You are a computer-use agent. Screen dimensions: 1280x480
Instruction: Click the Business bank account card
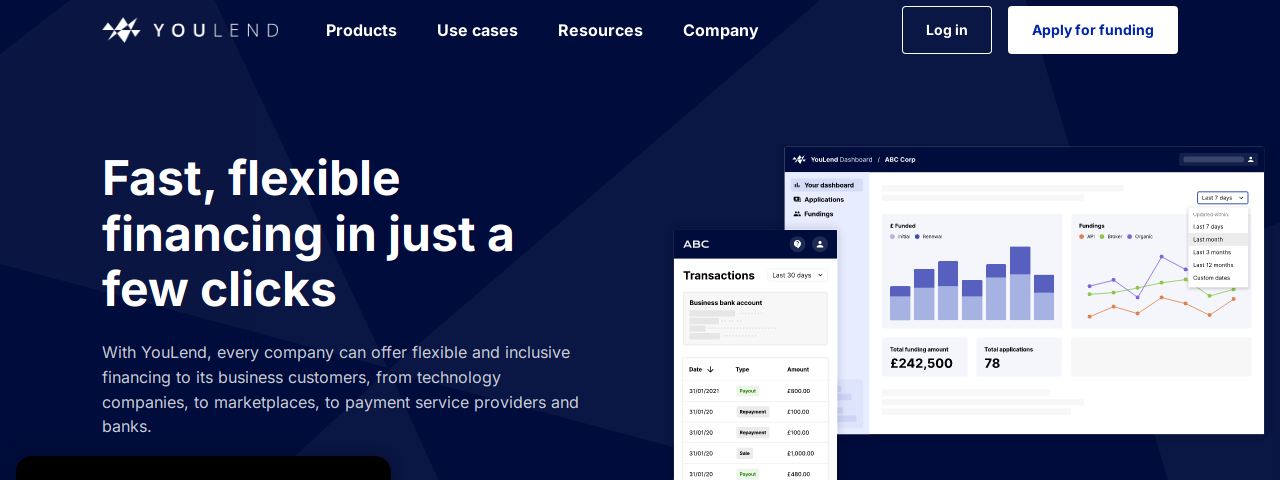click(755, 318)
